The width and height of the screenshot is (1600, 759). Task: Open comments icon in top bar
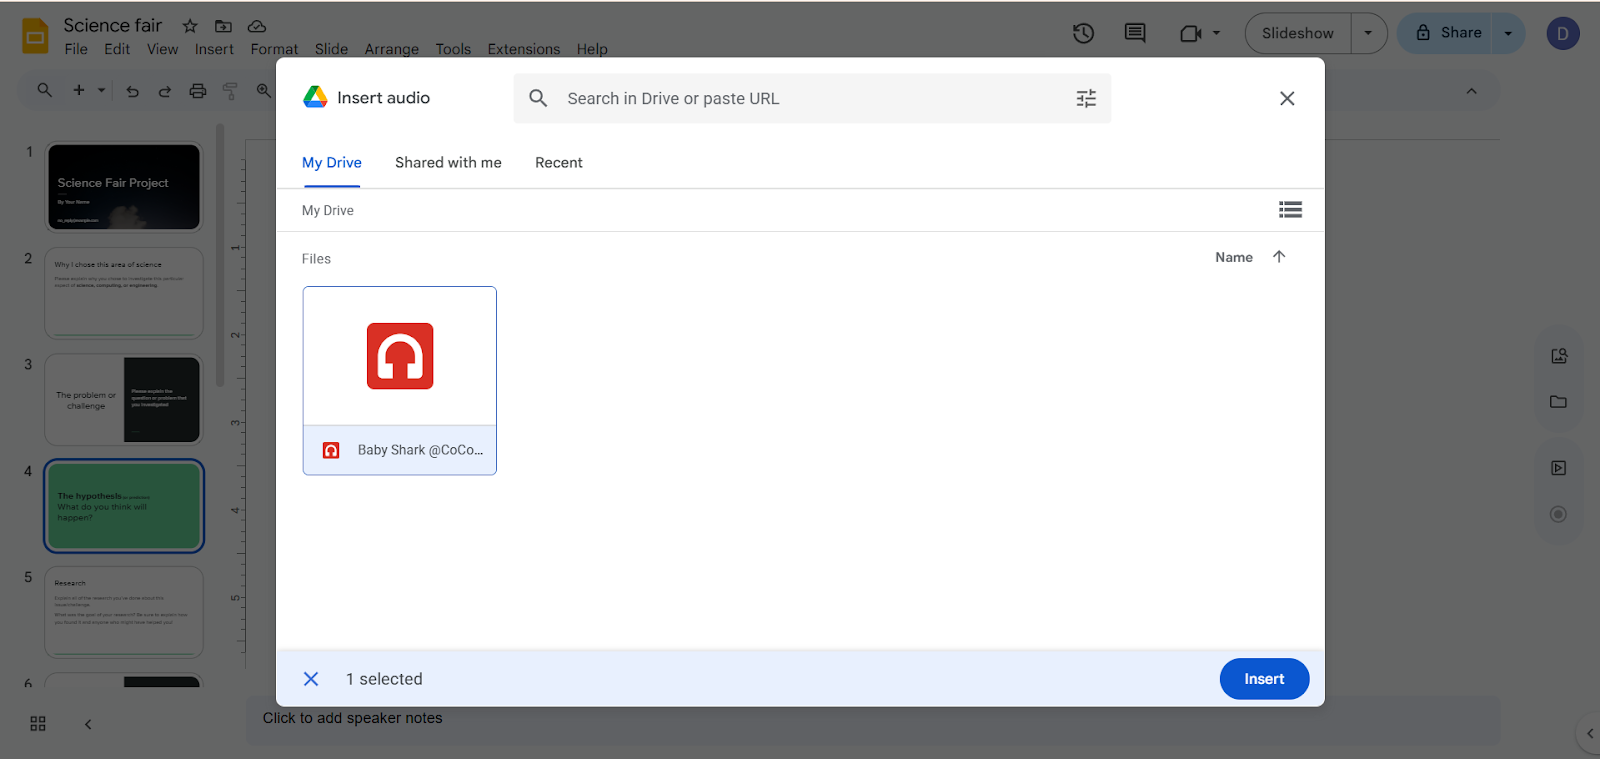[x=1135, y=33]
